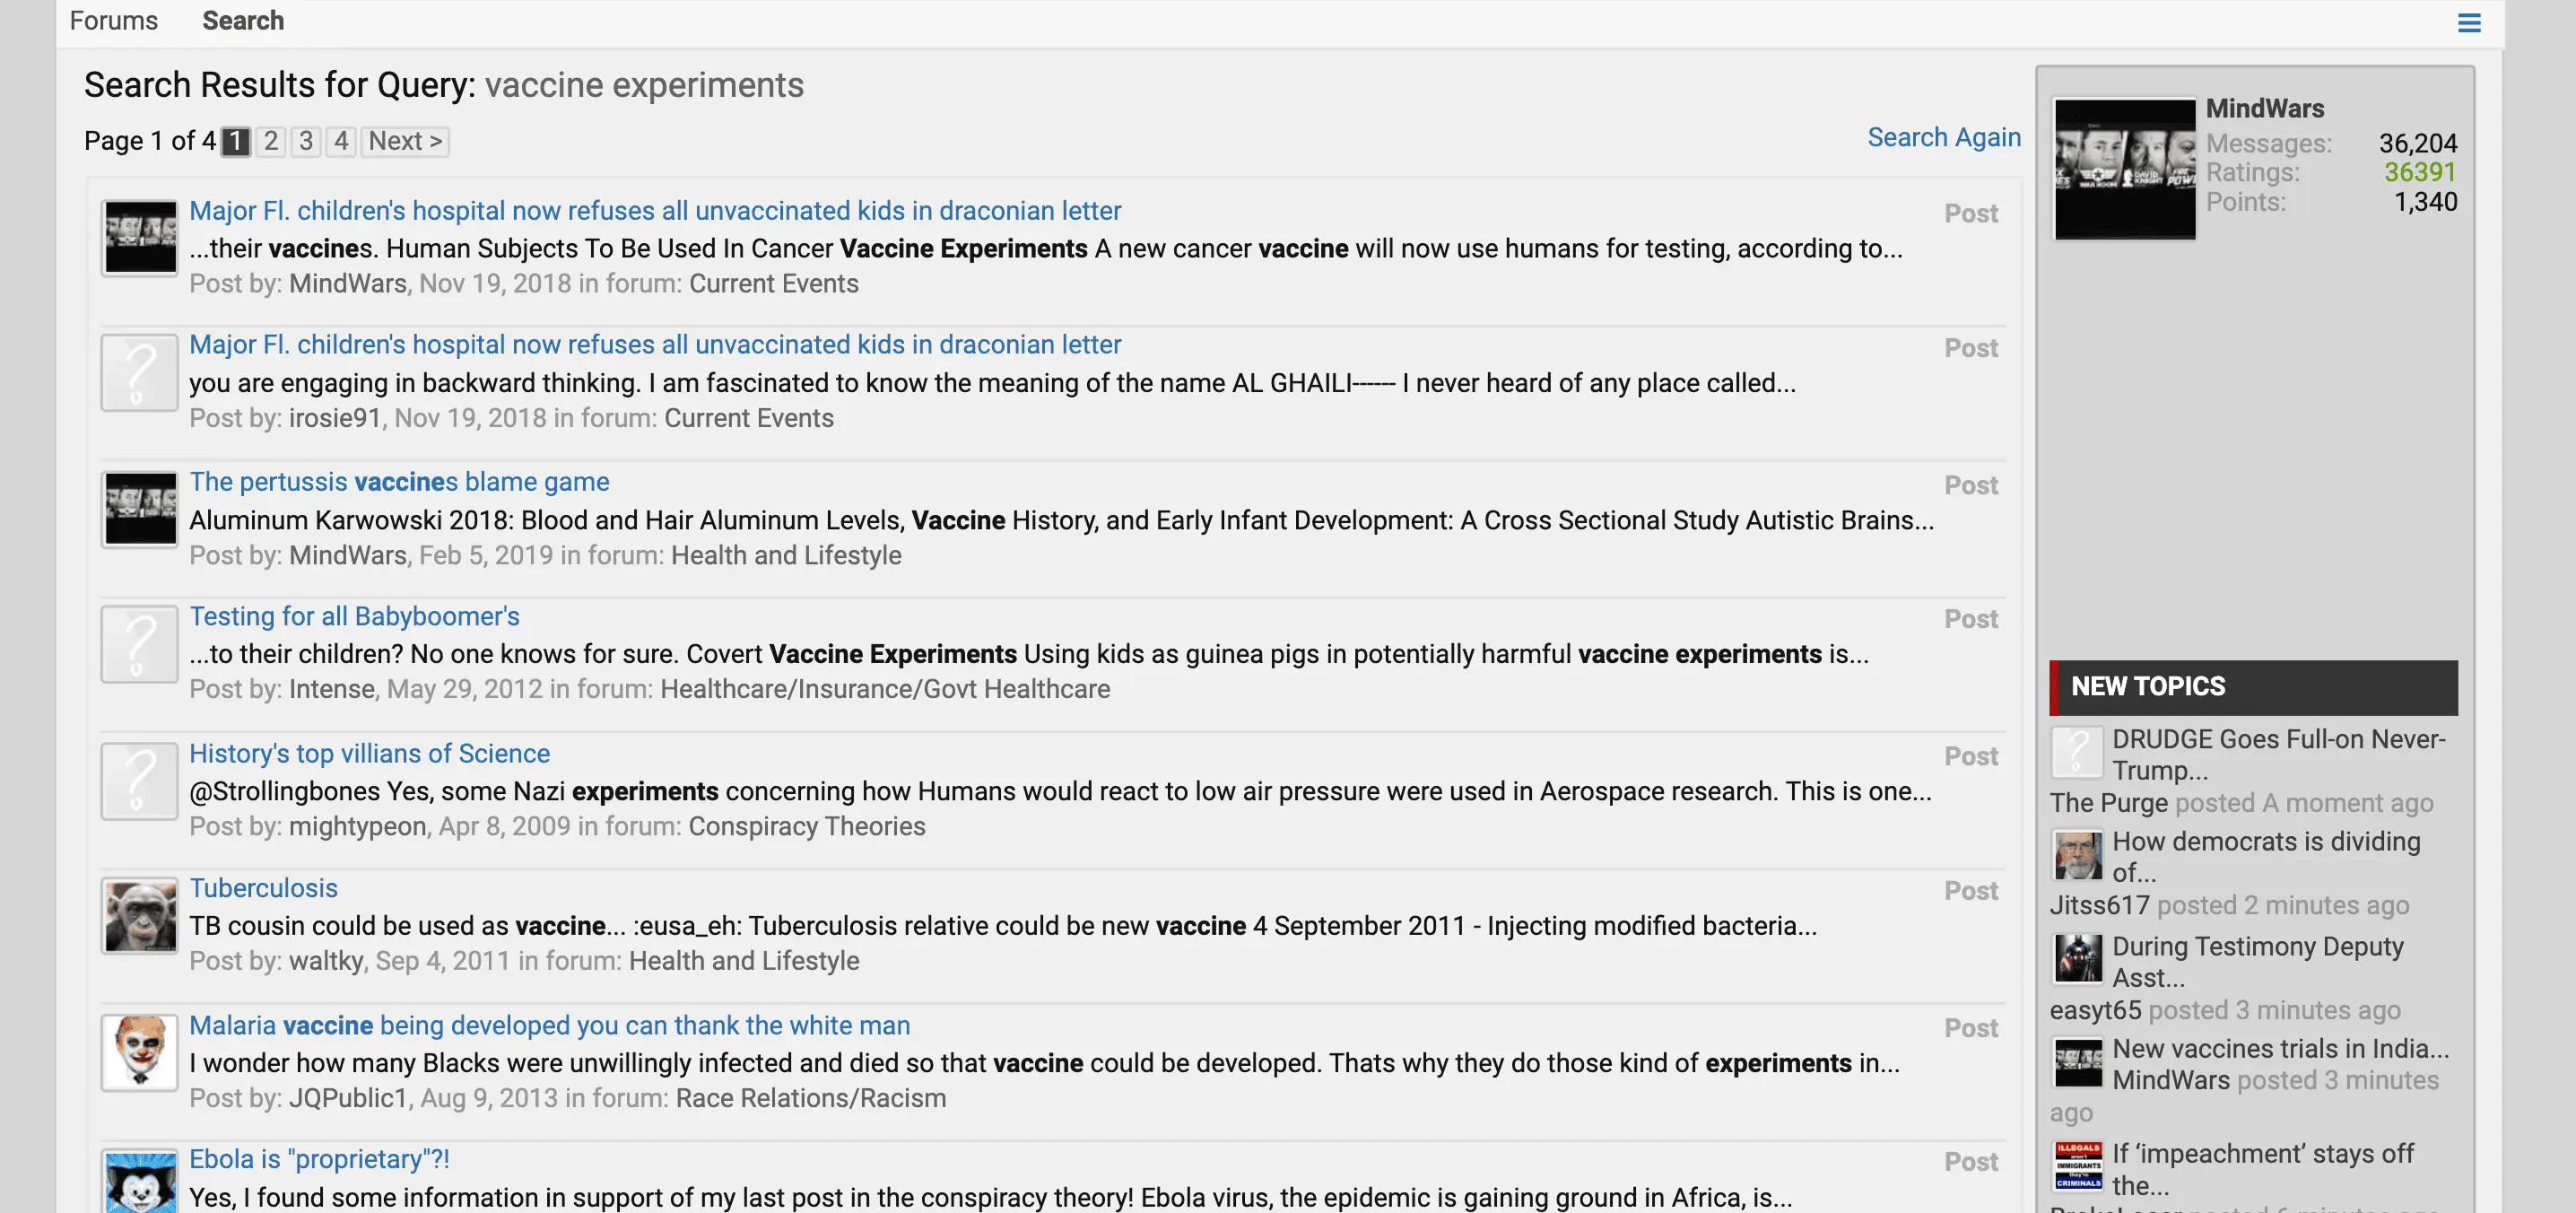Click the illegal immigrants avatar icon

pyautogui.click(x=2077, y=1166)
